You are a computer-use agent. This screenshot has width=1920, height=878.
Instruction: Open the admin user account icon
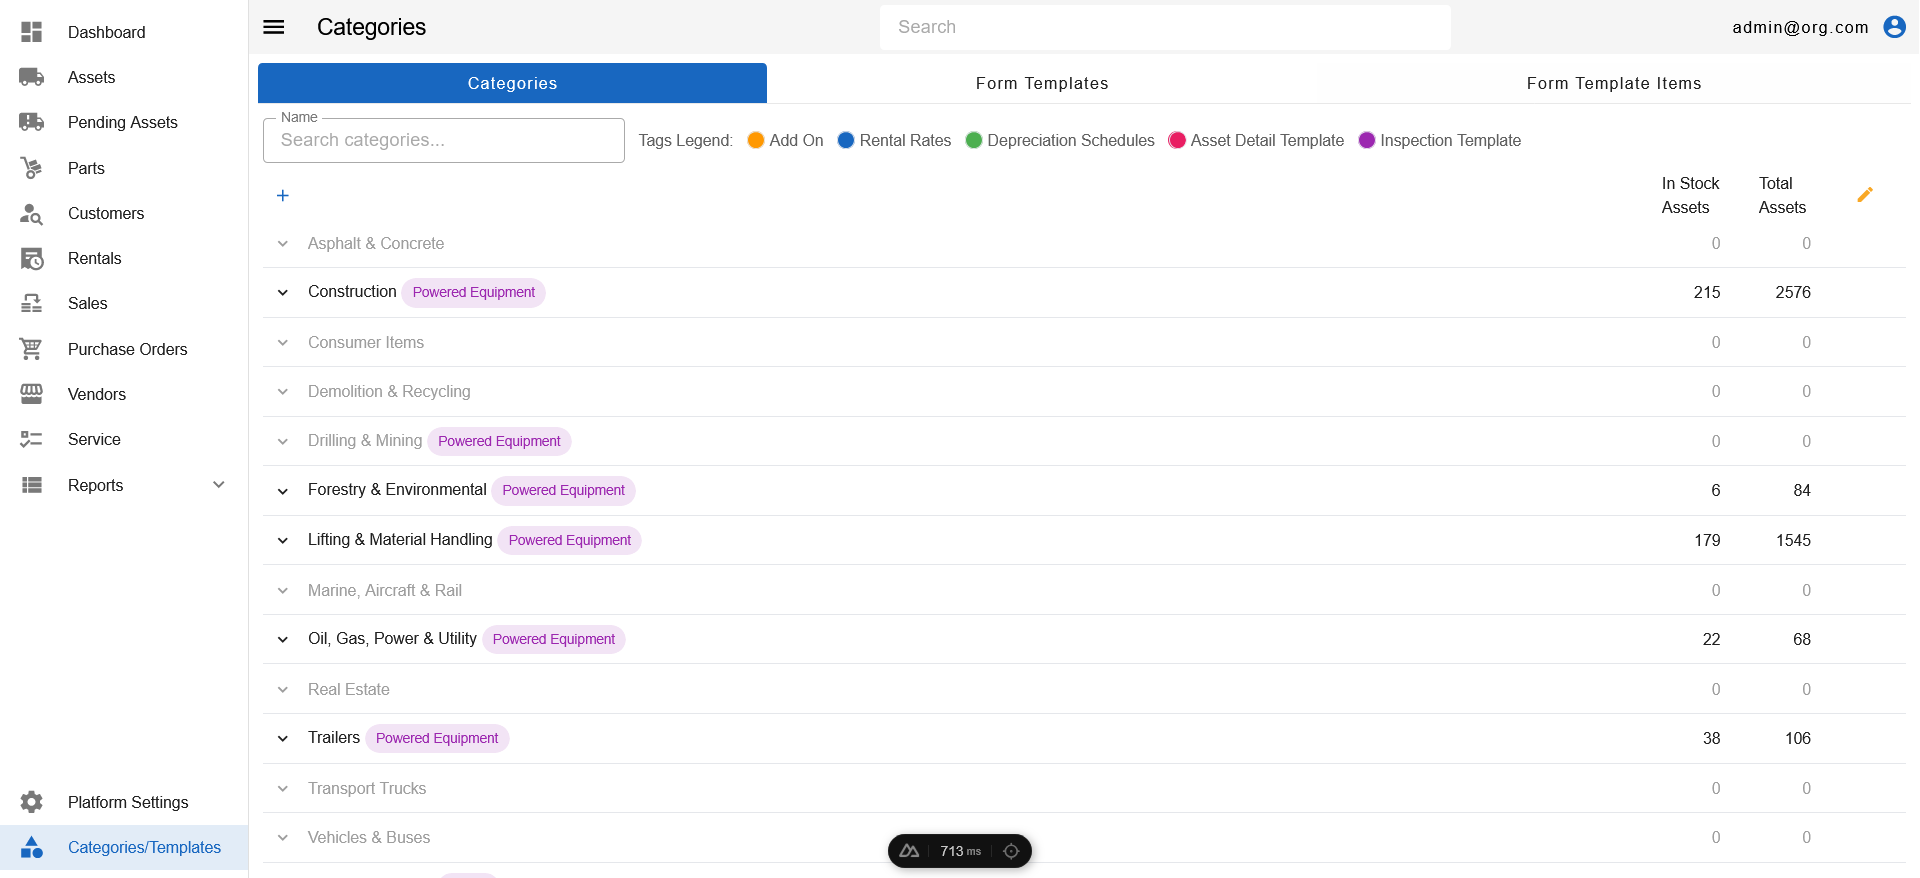[1894, 27]
